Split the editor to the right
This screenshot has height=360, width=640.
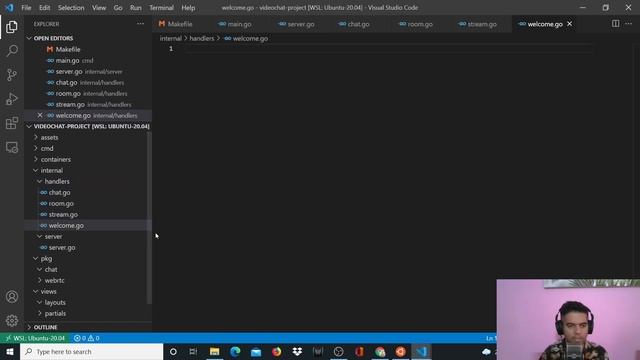[615, 24]
